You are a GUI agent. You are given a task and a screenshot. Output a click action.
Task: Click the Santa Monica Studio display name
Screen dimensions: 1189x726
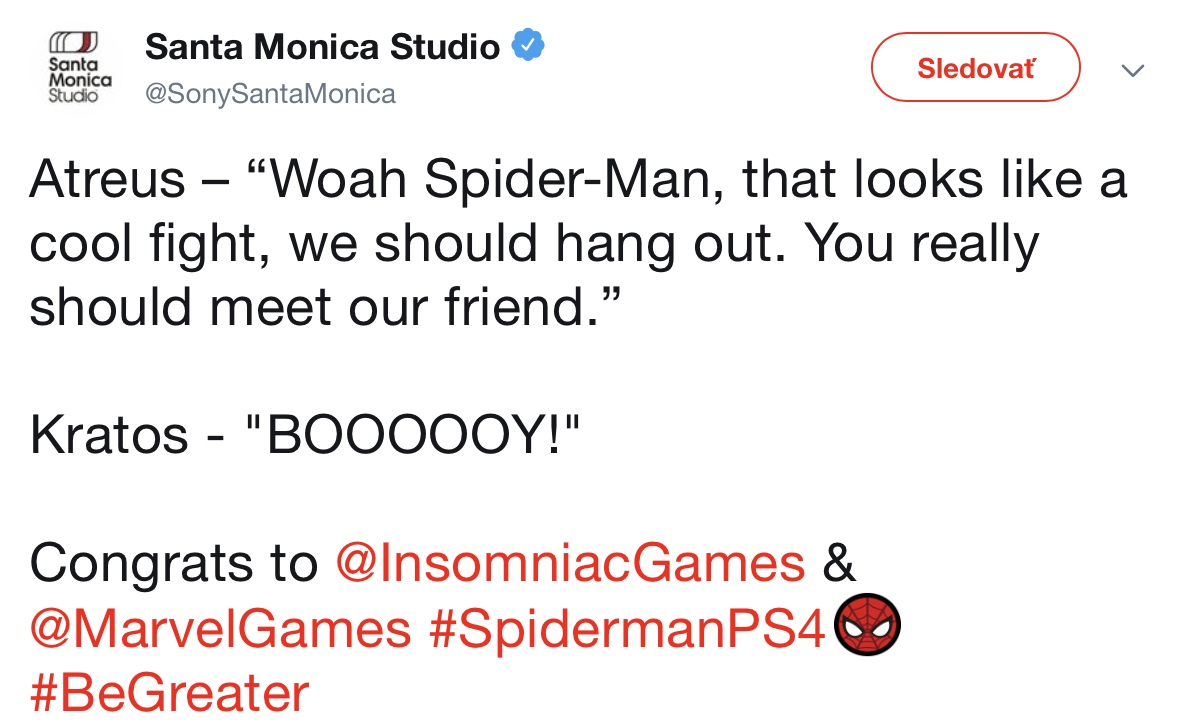pos(322,46)
